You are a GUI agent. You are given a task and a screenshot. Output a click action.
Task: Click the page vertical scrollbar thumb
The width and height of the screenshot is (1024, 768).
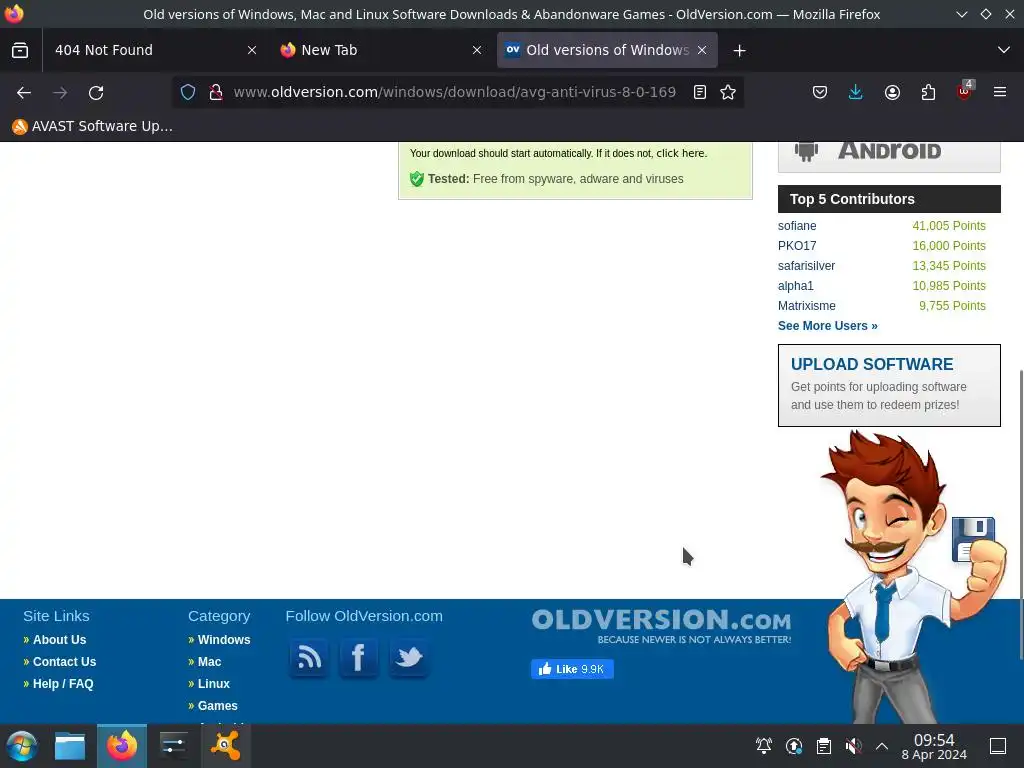coord(1020,516)
